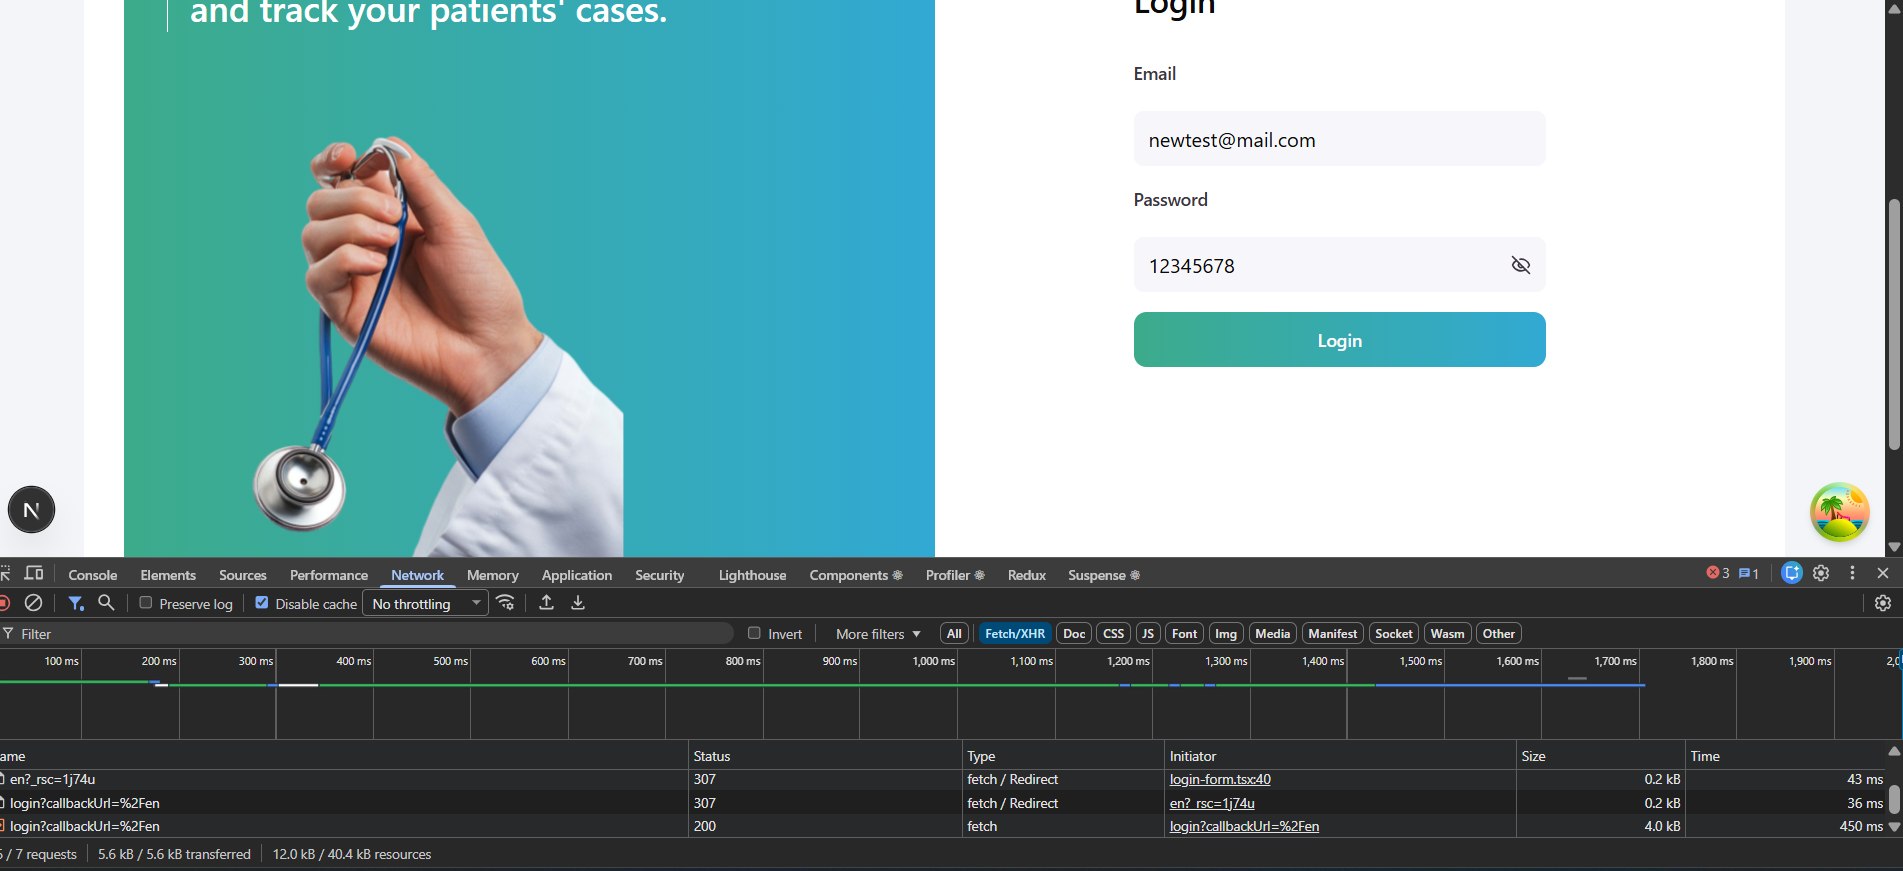Open Network panel settings gear
The height and width of the screenshot is (871, 1903).
(x=1883, y=603)
